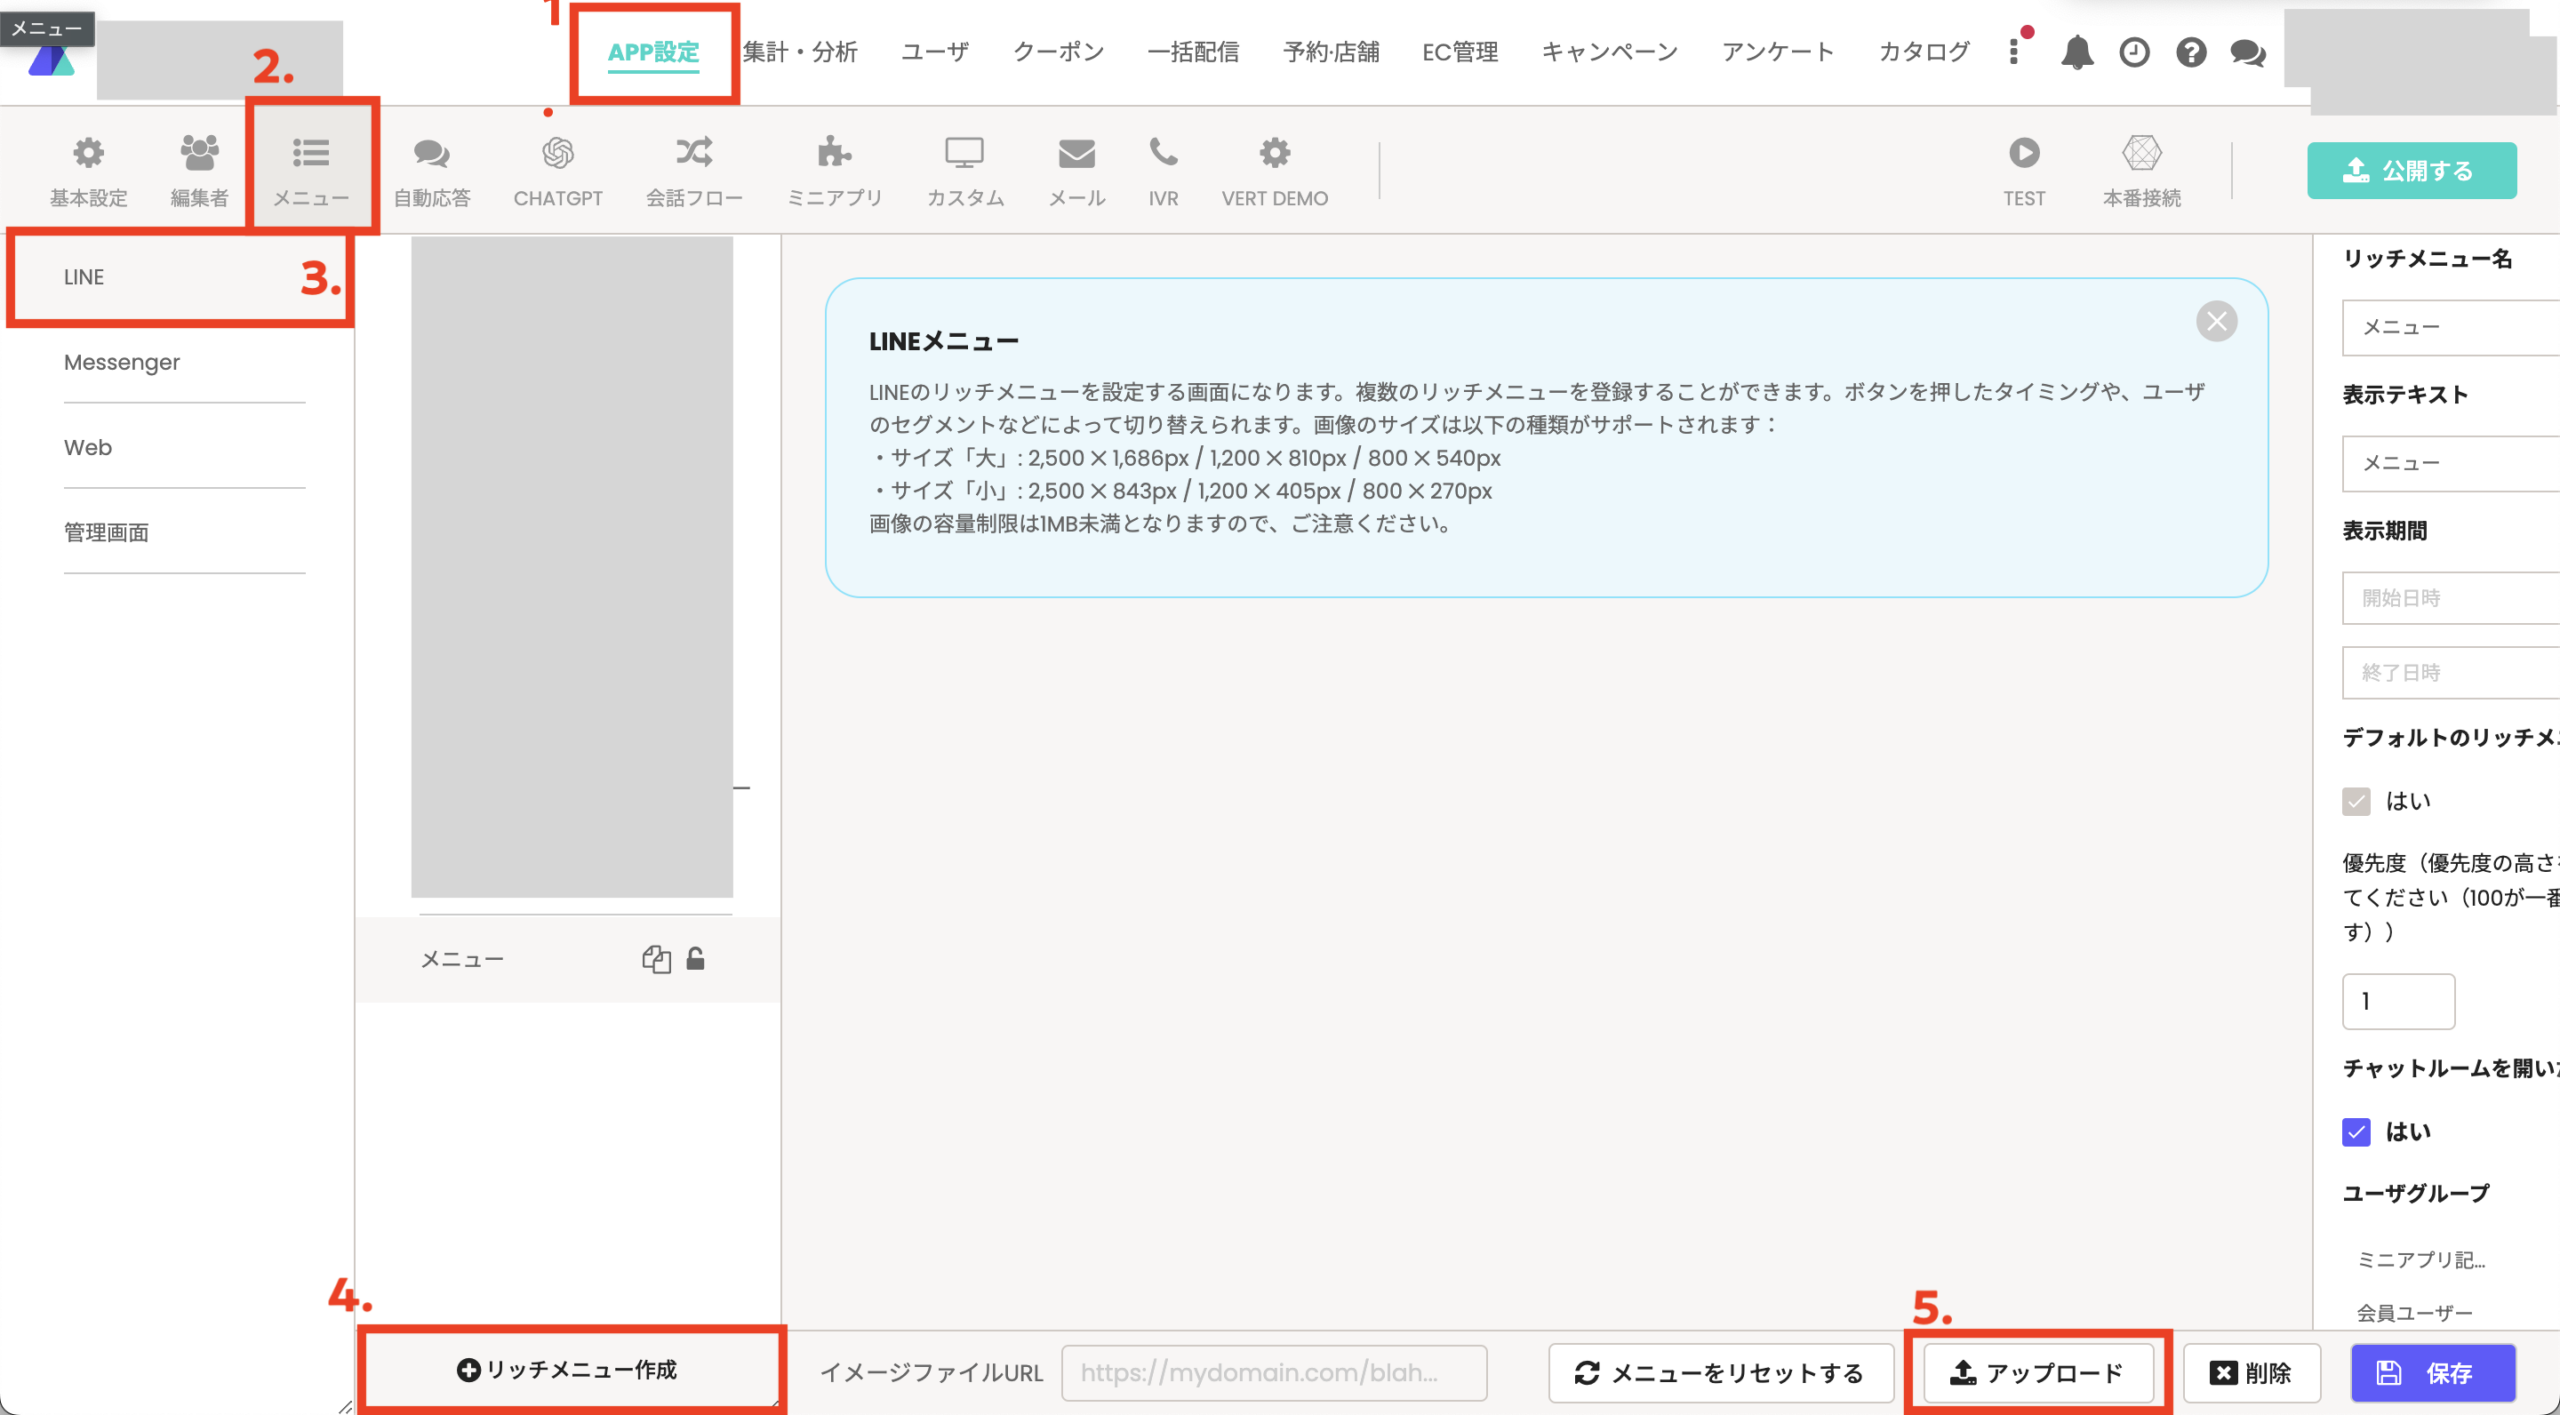Toggle the lock icon beside メニュー

point(696,959)
